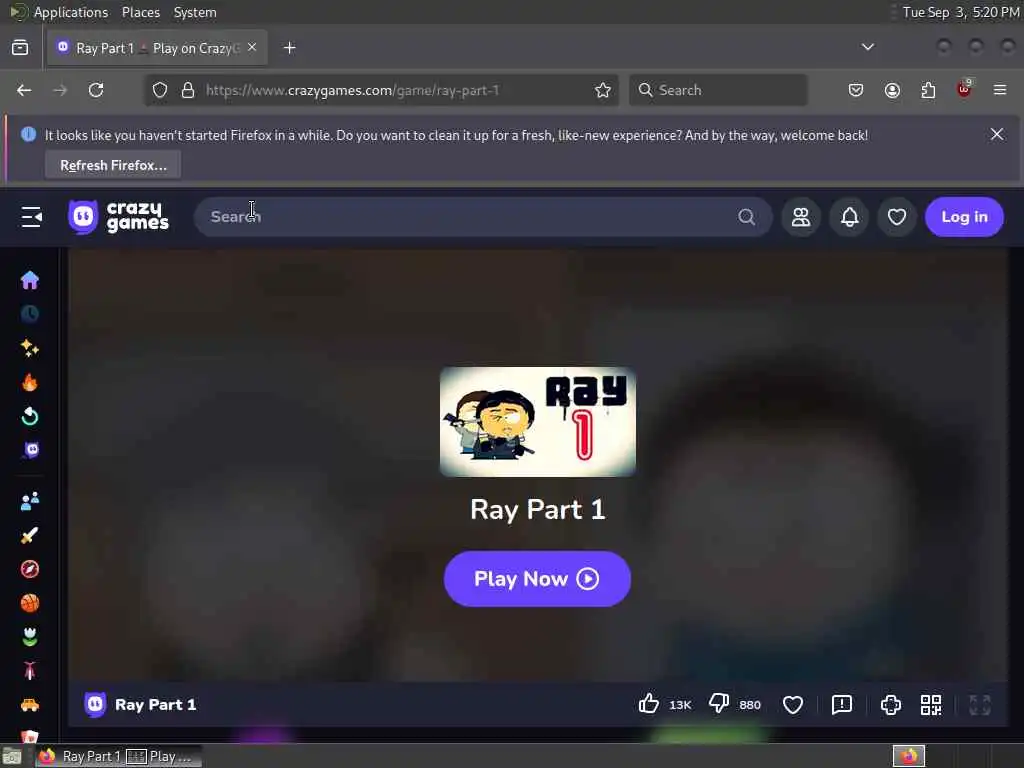Focus the Firefox toolbar search box
Image resolution: width=1024 pixels, height=768 pixels.
tap(718, 90)
